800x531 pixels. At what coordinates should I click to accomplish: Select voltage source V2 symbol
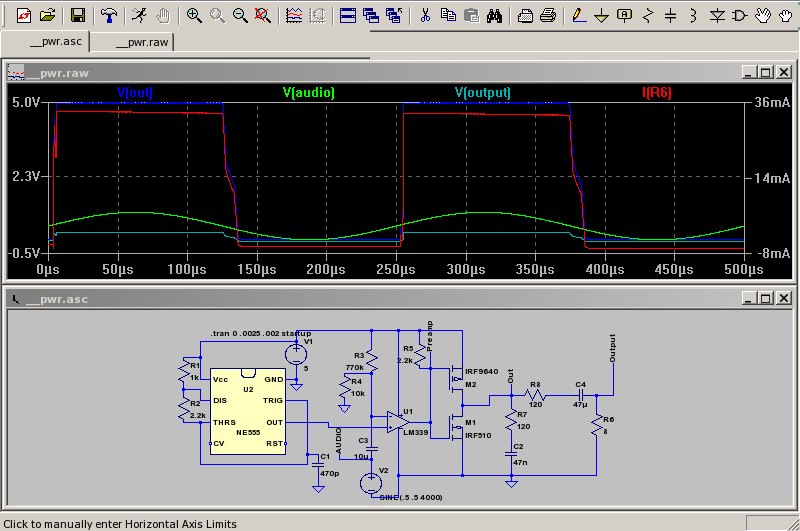coord(371,483)
